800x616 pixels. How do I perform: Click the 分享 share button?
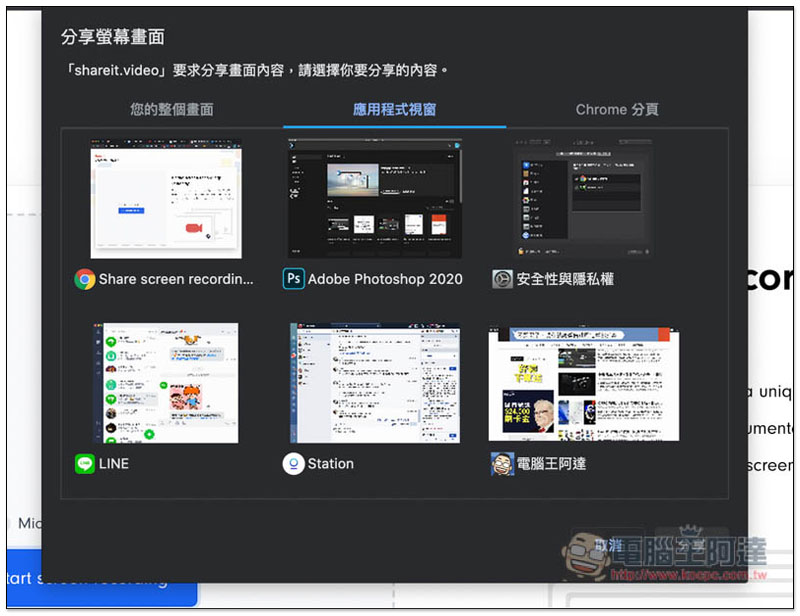click(691, 545)
